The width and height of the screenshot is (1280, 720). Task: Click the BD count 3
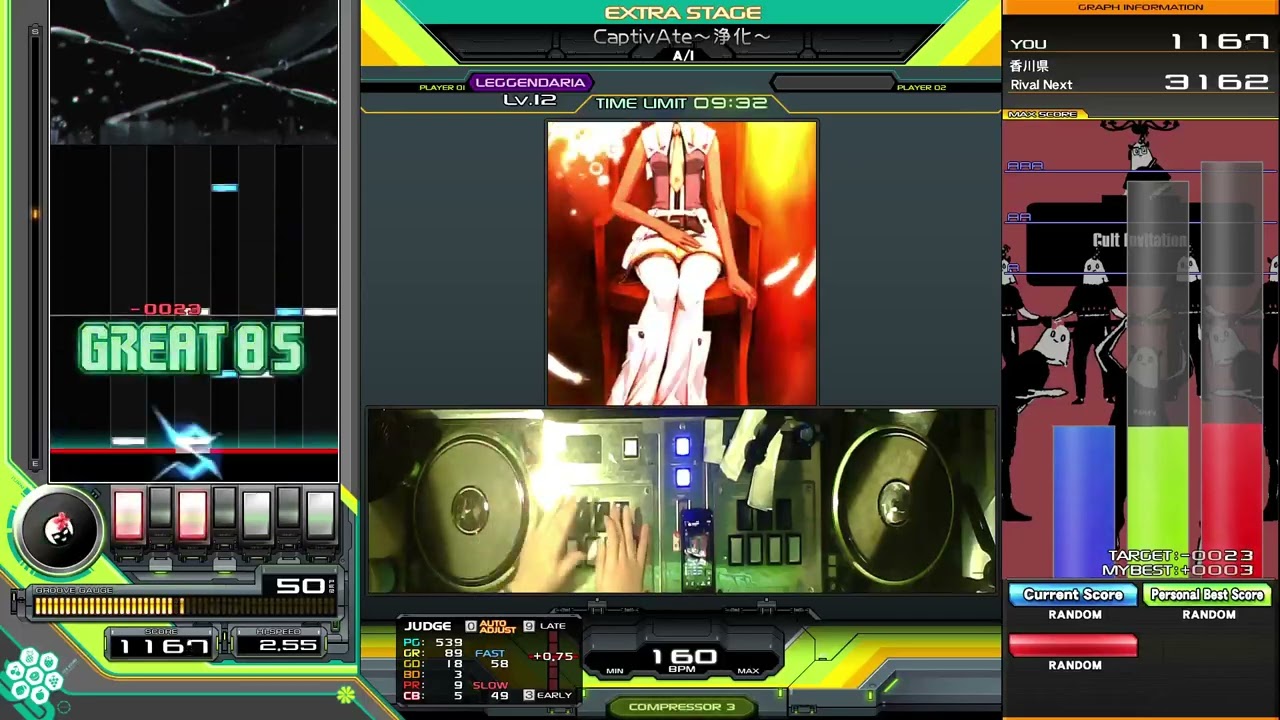(x=458, y=675)
